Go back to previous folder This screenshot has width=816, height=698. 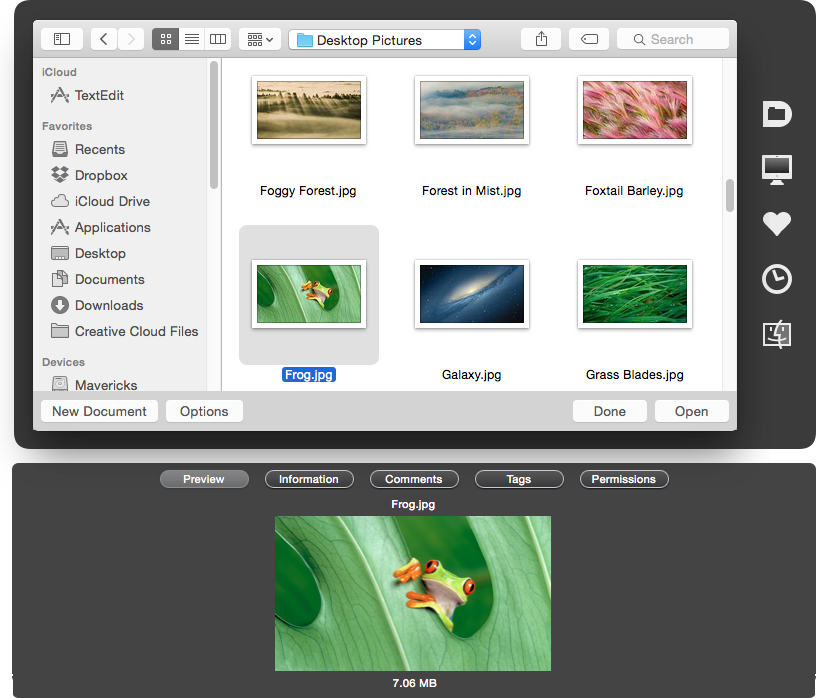(104, 39)
